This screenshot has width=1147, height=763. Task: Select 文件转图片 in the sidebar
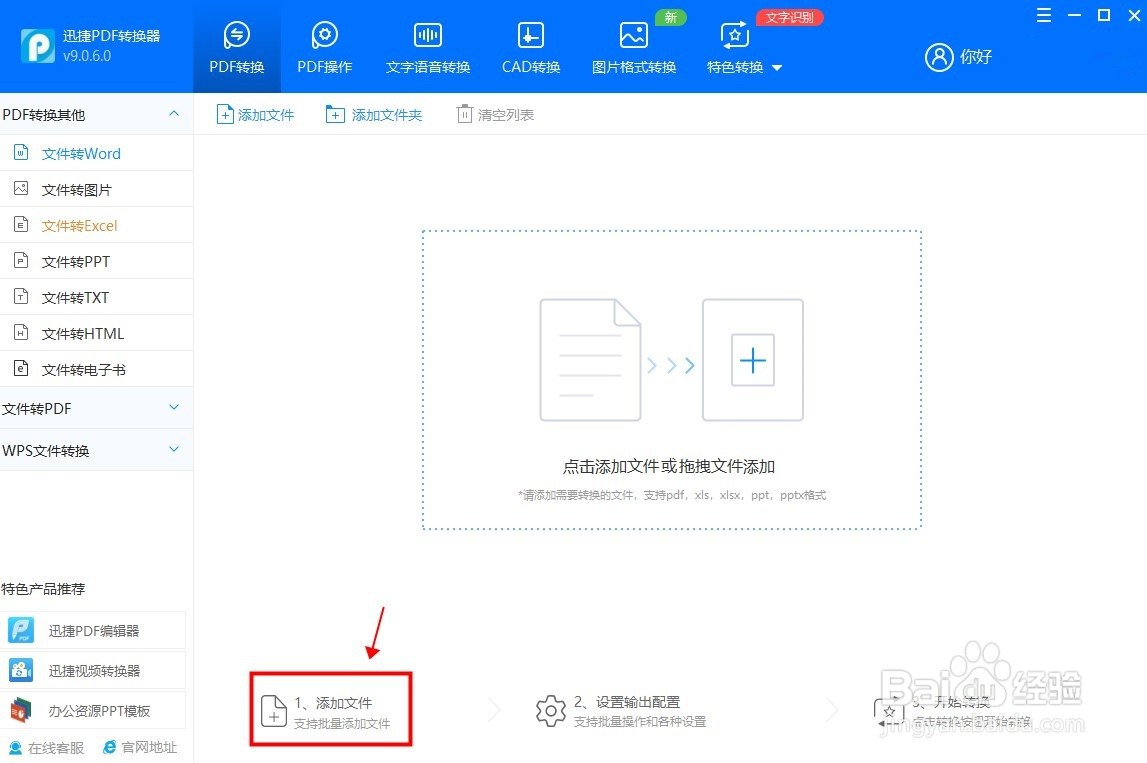97,189
